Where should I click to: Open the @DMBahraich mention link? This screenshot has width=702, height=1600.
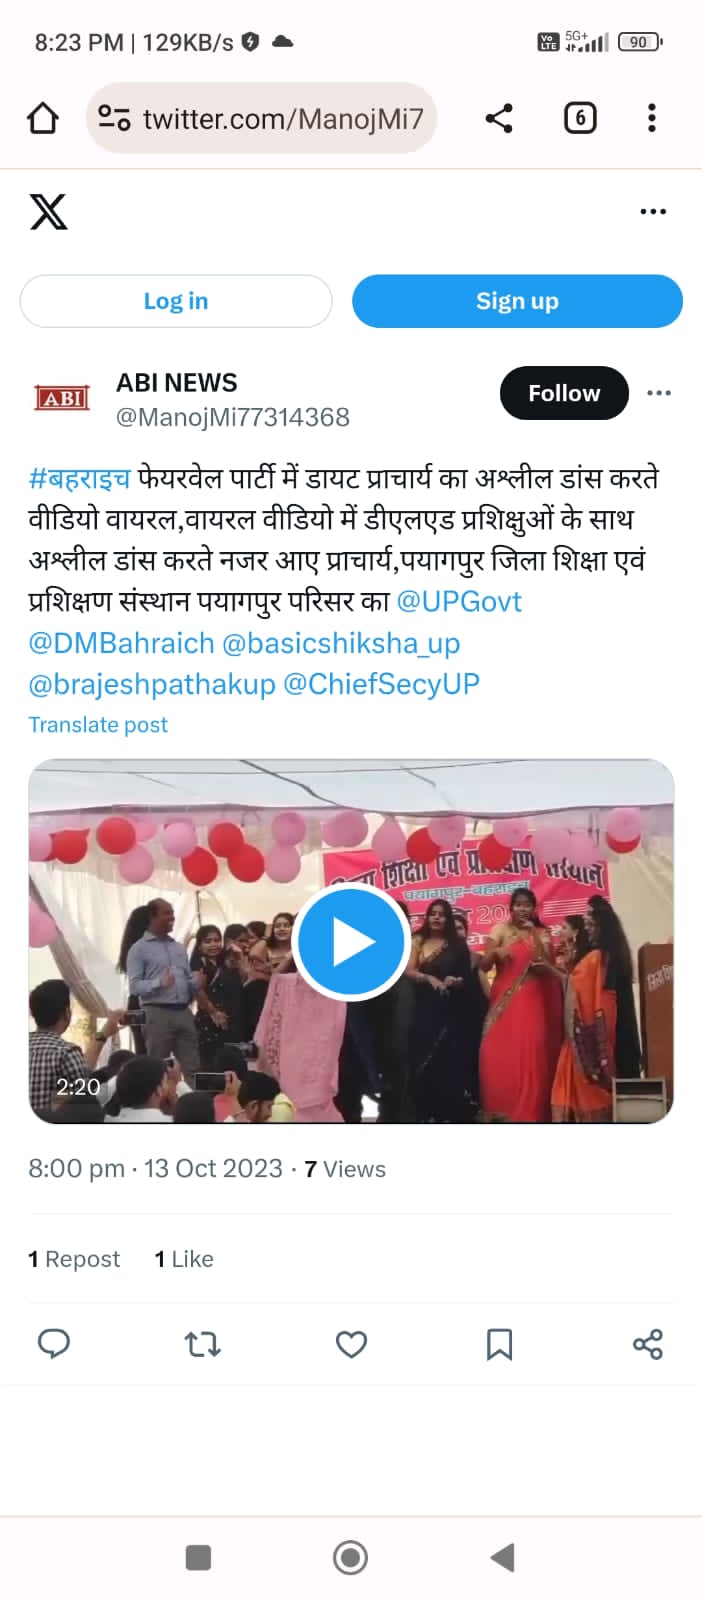pyautogui.click(x=121, y=643)
